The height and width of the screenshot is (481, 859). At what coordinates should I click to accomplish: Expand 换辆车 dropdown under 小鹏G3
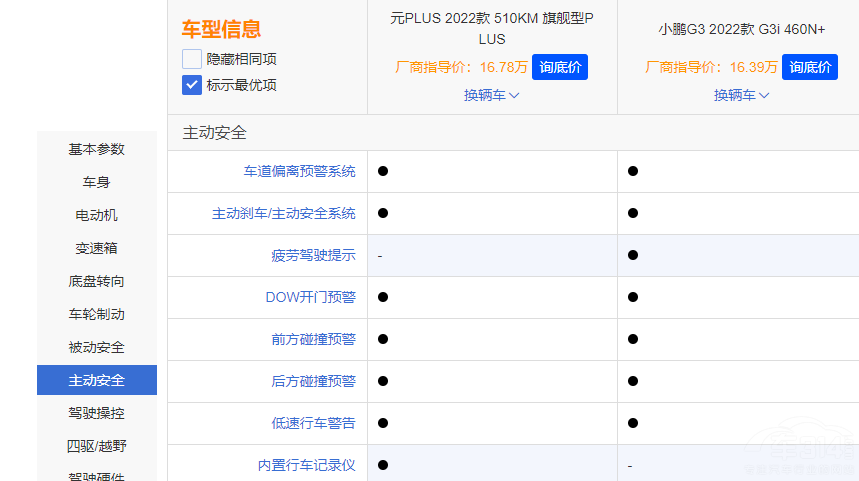click(741, 95)
